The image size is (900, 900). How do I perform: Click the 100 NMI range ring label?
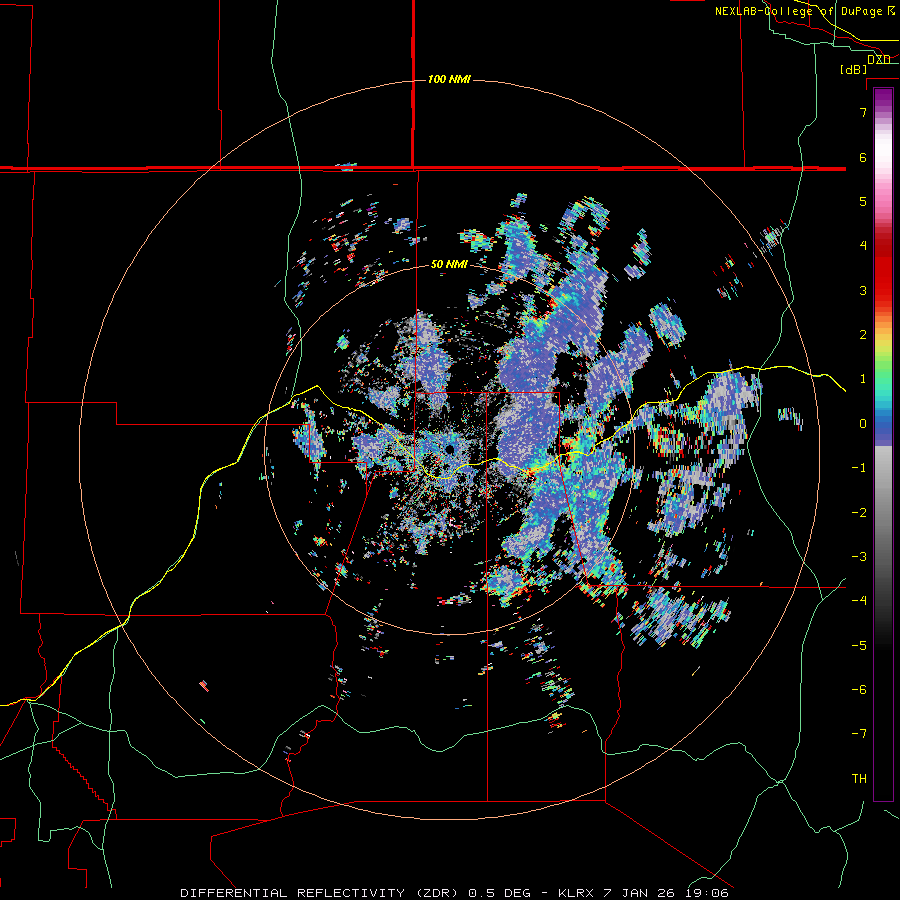[x=449, y=79]
